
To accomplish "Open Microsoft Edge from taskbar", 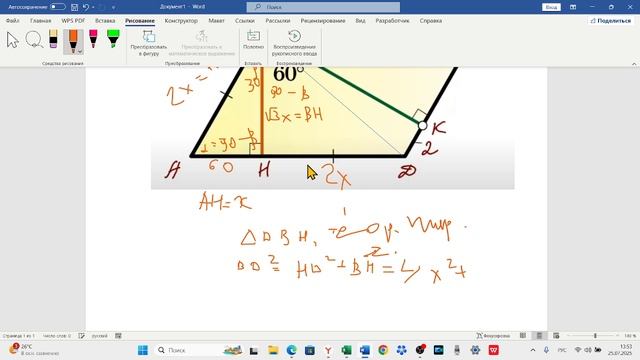I will click(x=291, y=350).
